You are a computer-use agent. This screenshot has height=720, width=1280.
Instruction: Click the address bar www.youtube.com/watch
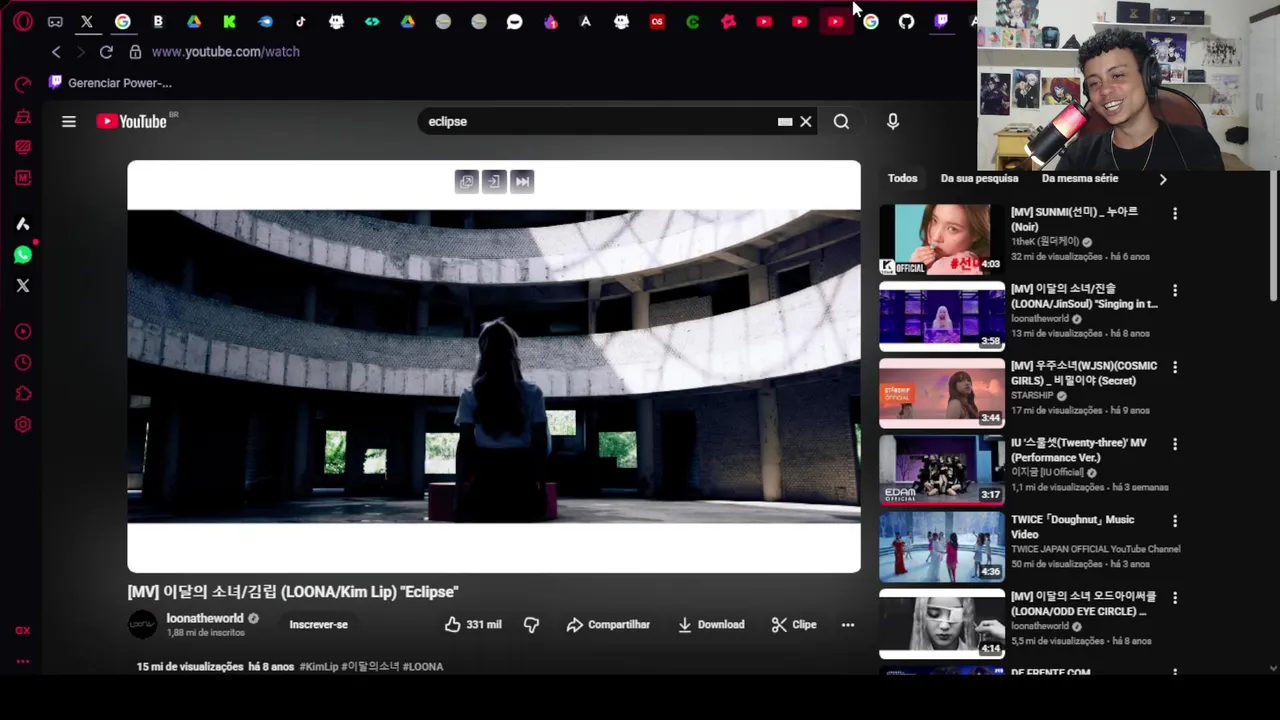point(226,52)
